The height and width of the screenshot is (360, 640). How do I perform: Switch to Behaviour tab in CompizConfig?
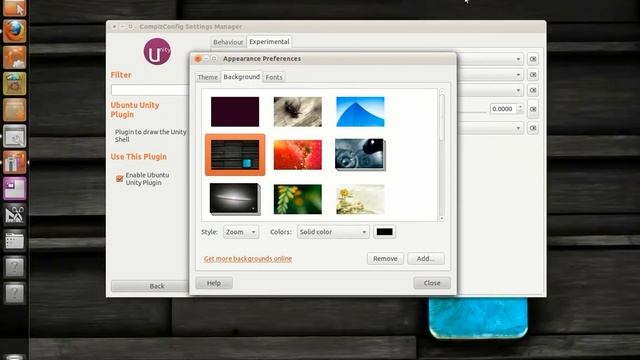(228, 42)
